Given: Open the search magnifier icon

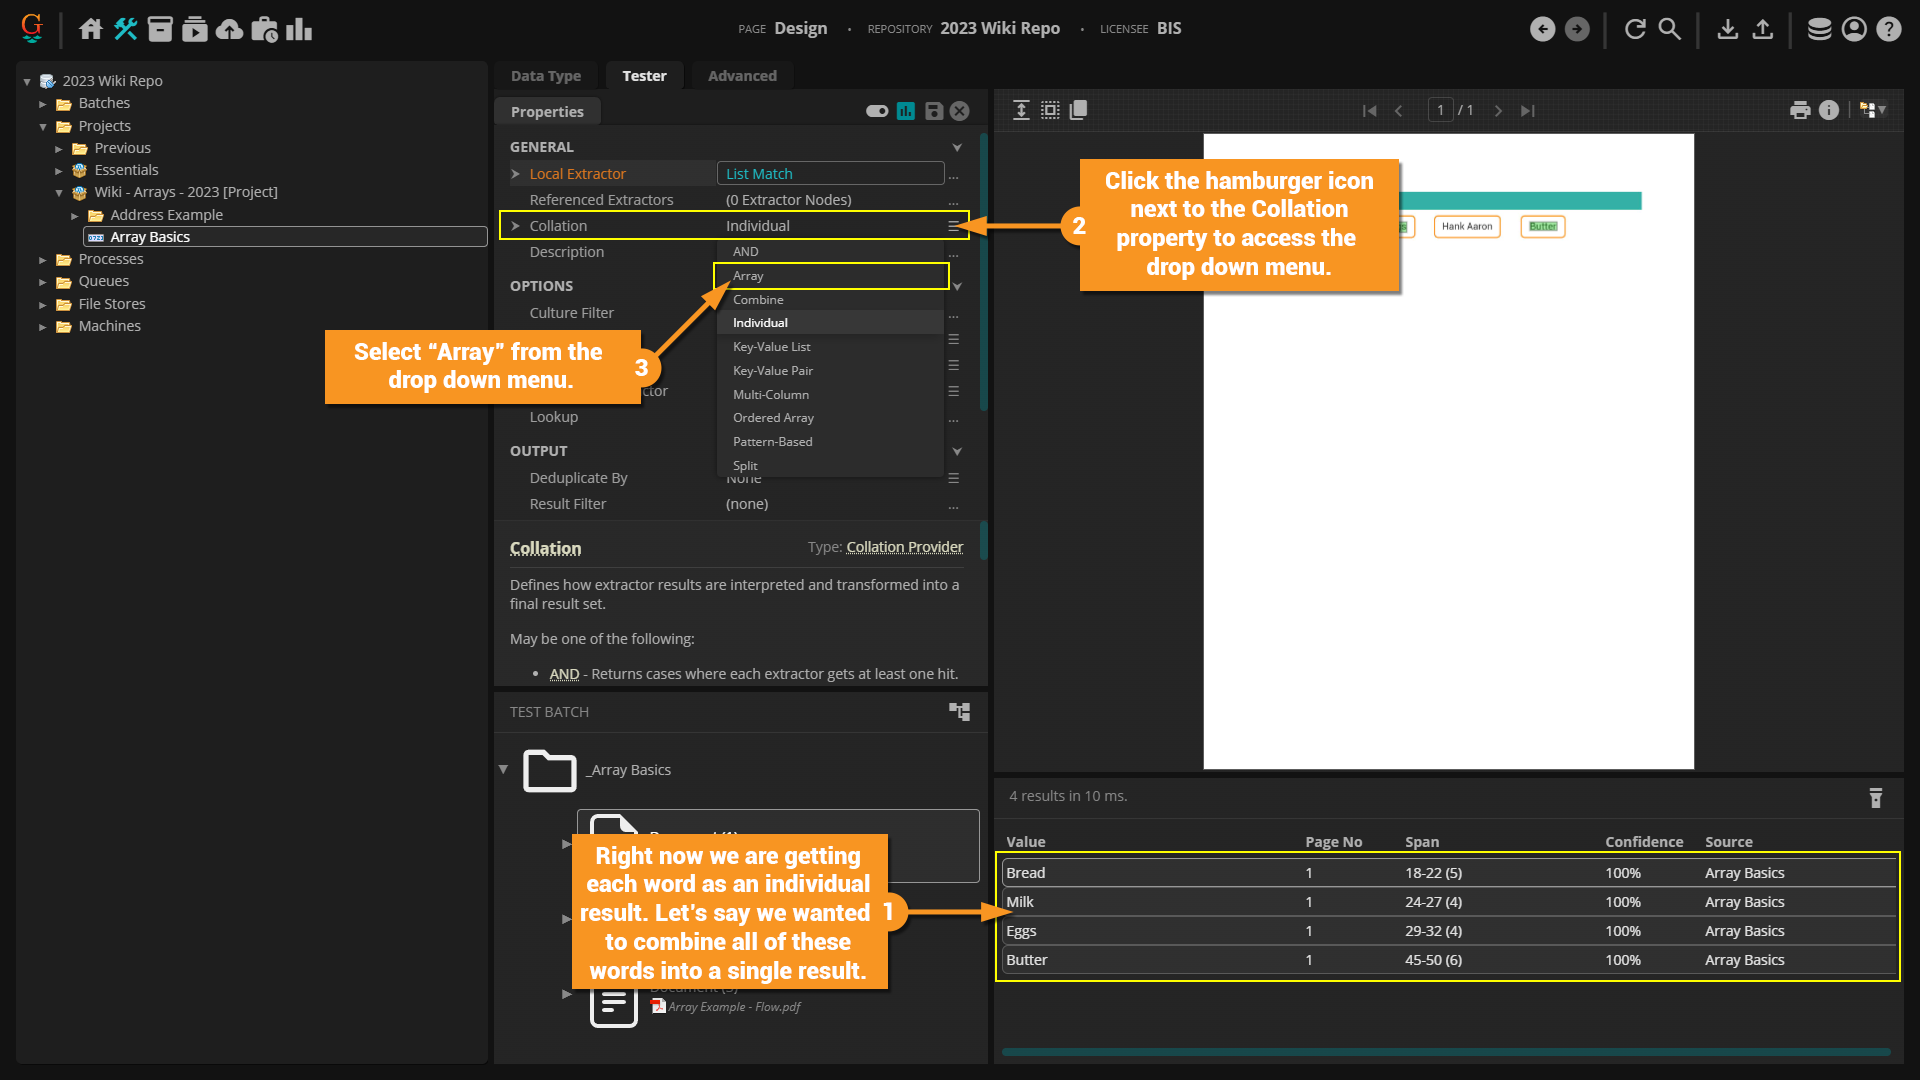Looking at the screenshot, I should (1670, 29).
